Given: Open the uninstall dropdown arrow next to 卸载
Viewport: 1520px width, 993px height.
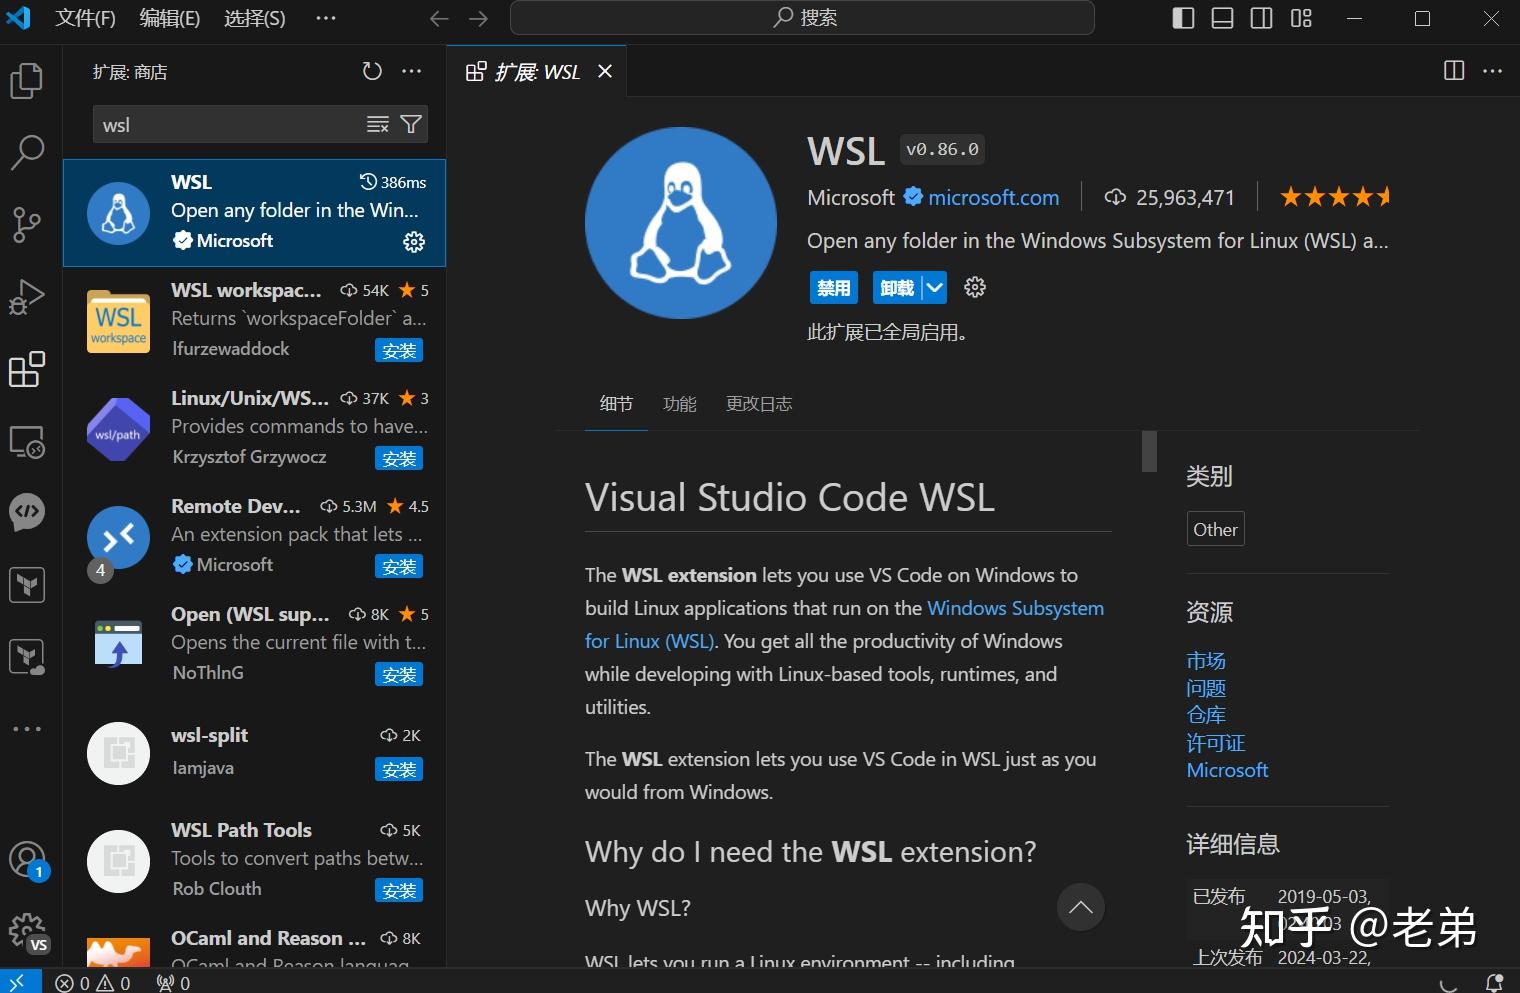Looking at the screenshot, I should pyautogui.click(x=934, y=287).
